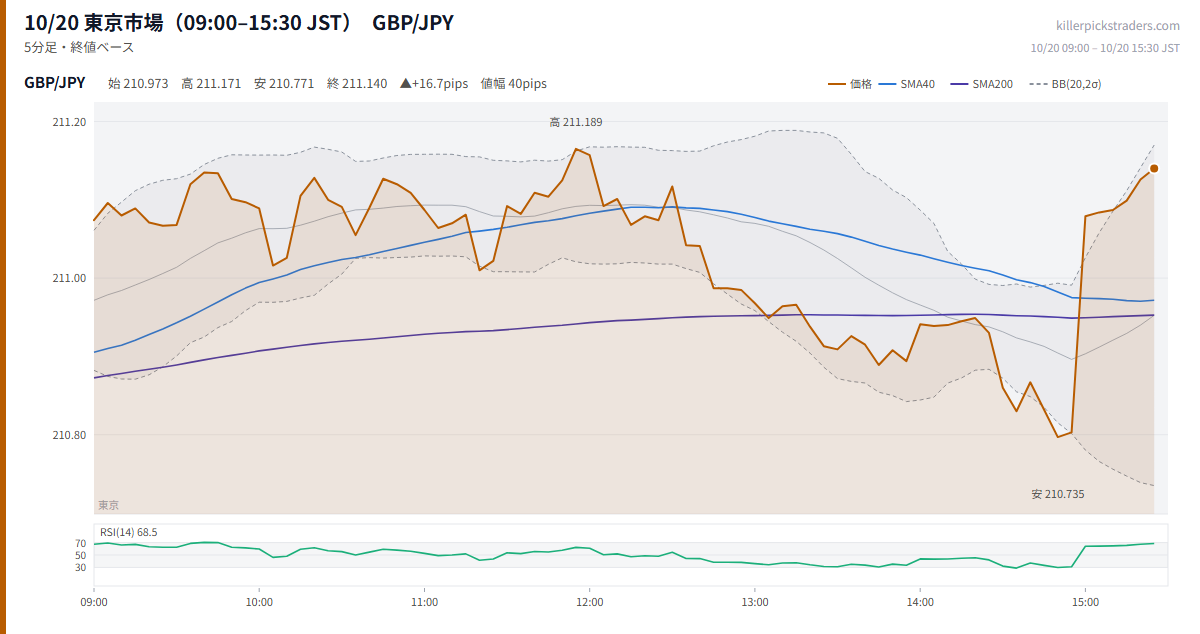Click the 14:00 time axis label
The image size is (1200, 634).
(x=920, y=602)
